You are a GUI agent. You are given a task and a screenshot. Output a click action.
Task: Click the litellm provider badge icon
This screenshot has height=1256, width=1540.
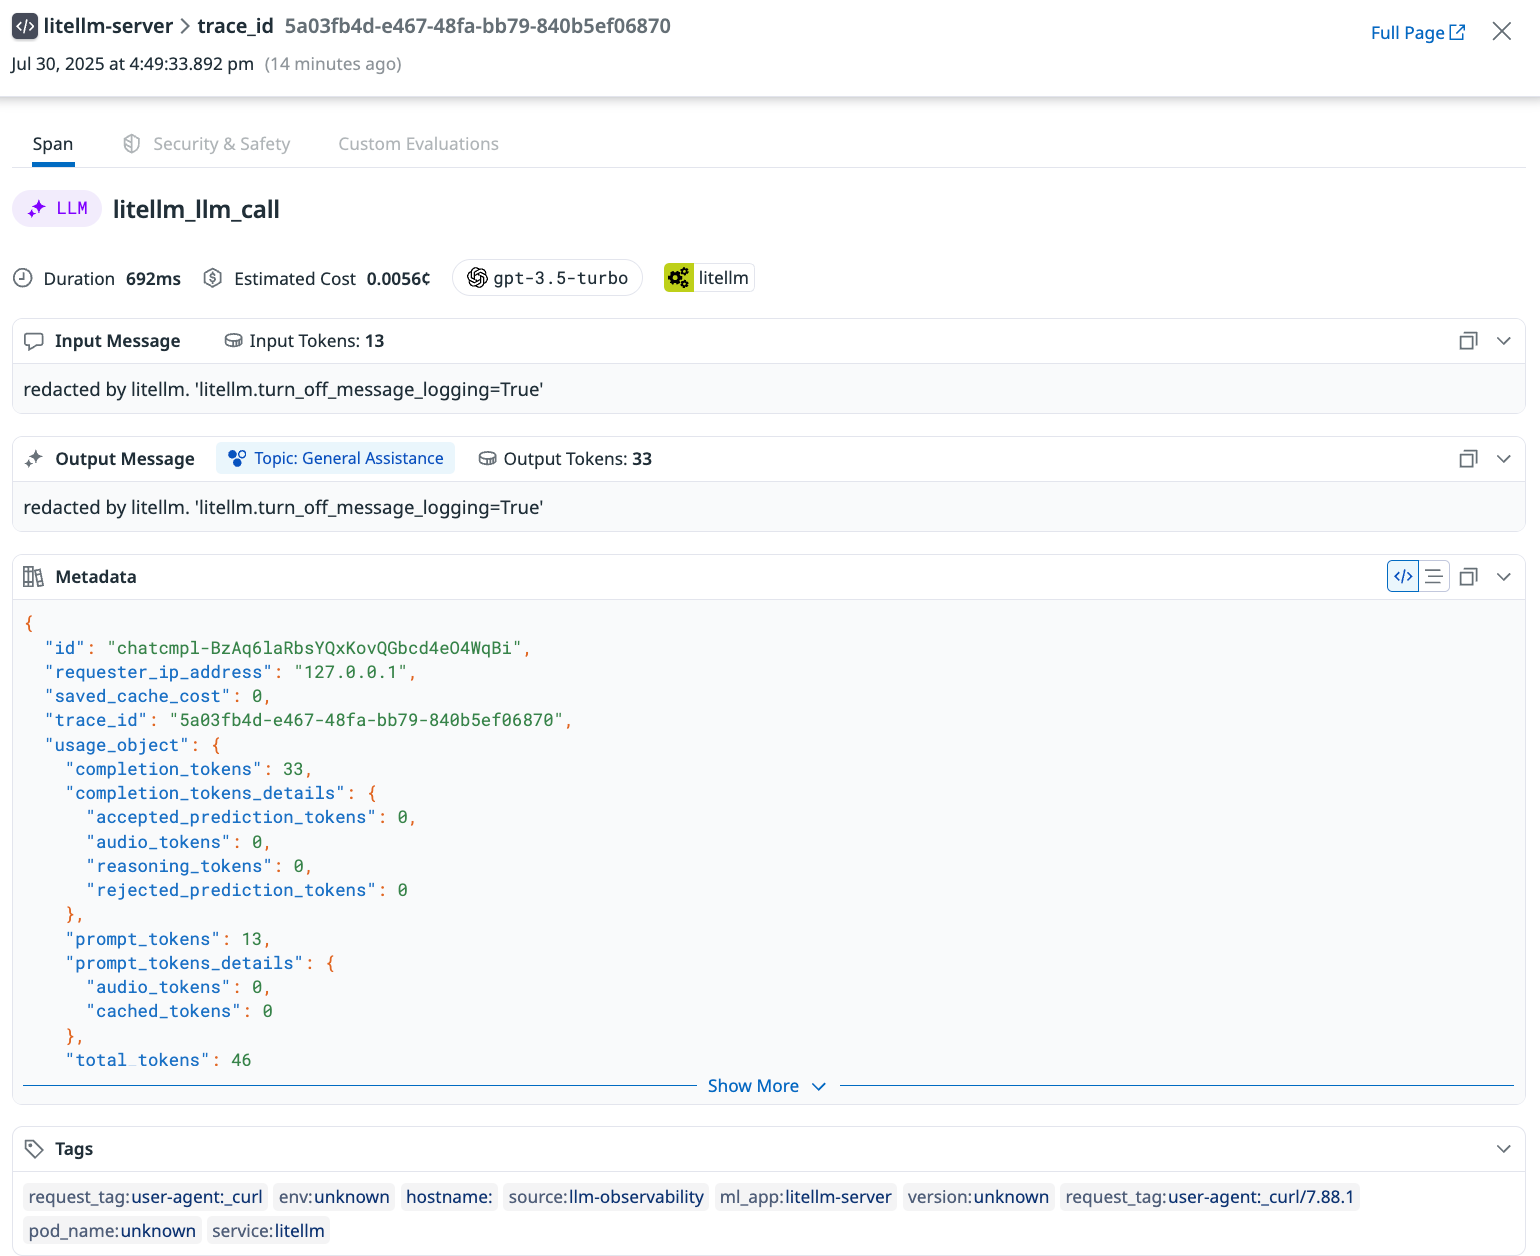click(679, 277)
